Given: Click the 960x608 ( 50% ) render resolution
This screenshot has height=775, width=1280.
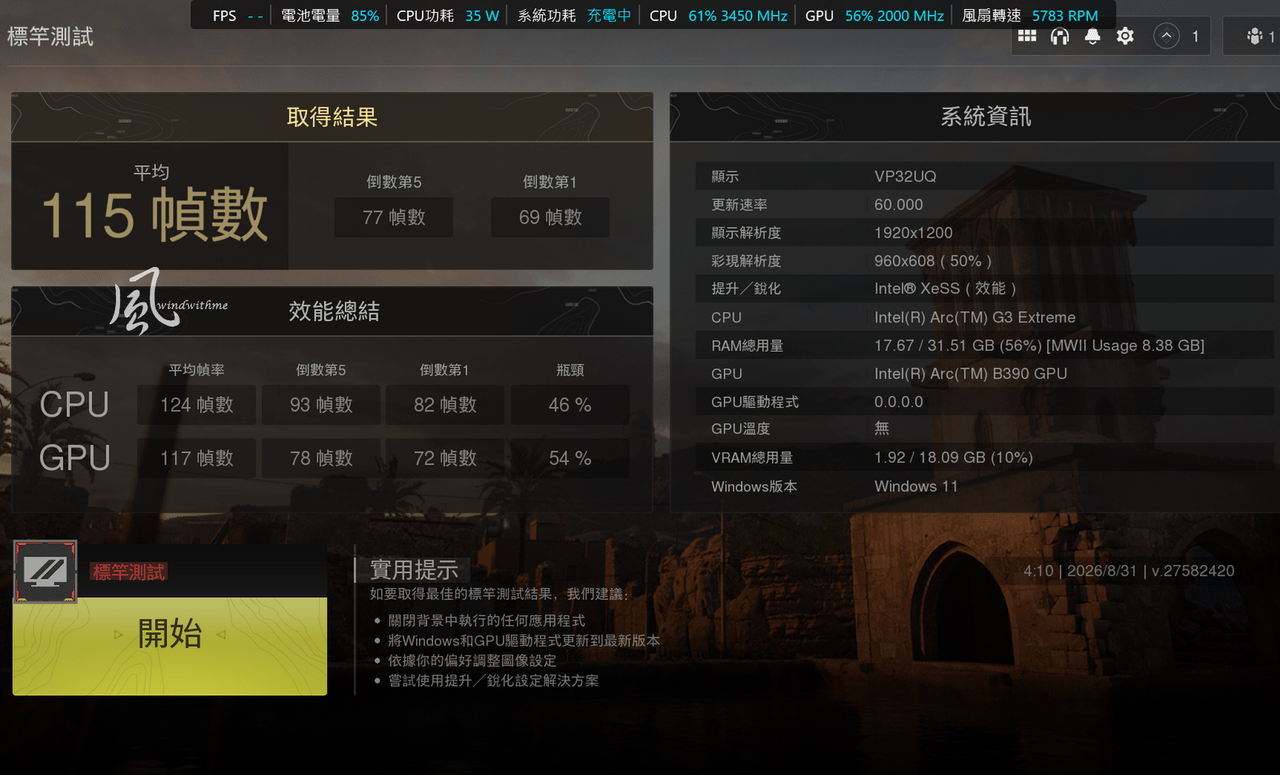Looking at the screenshot, I should click(933, 260).
